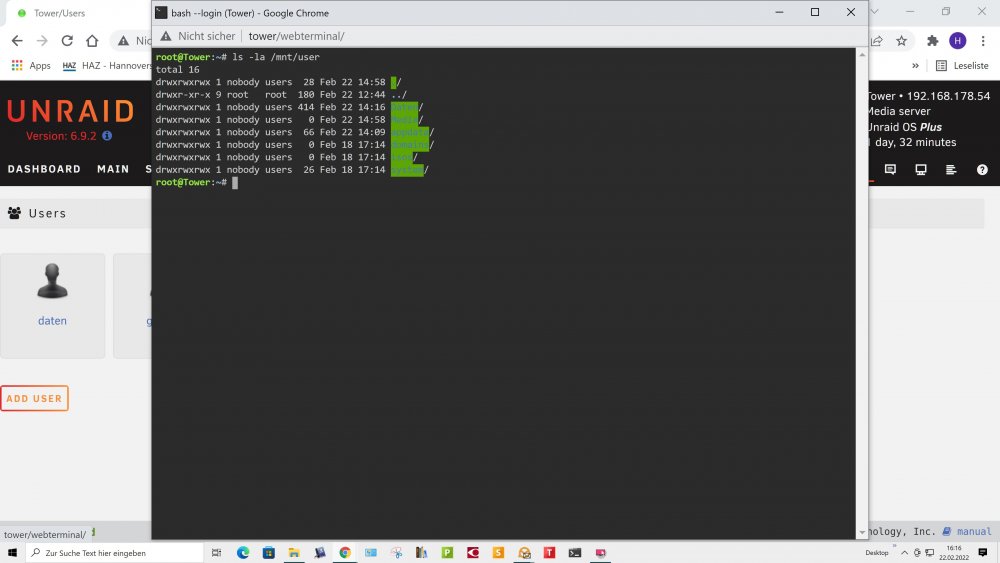Click the Nicht sicher warning in webterminal

click(198, 36)
